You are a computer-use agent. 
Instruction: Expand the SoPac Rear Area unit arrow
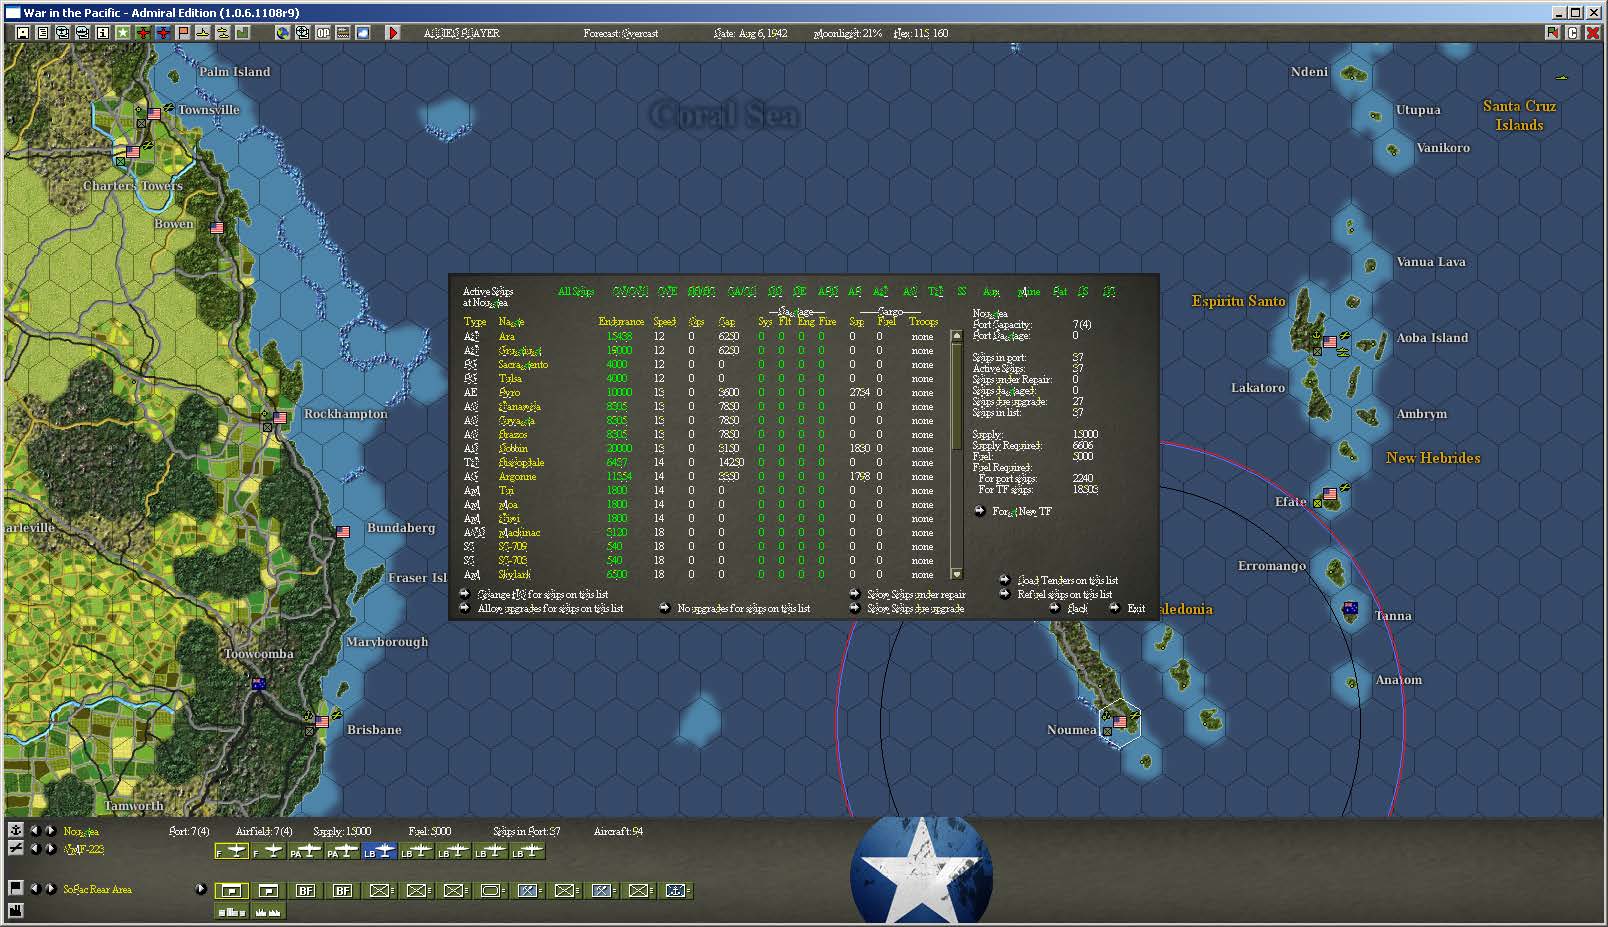pos(201,888)
